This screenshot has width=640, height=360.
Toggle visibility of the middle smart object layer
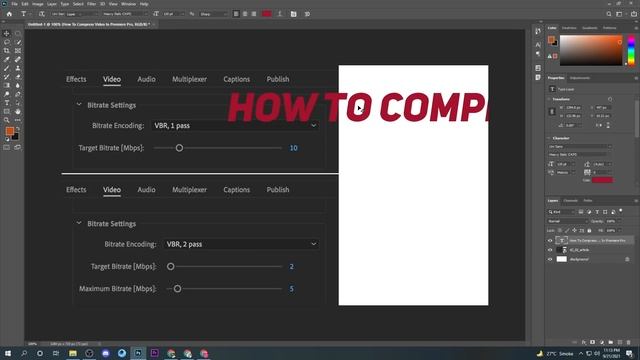[x=550, y=250]
